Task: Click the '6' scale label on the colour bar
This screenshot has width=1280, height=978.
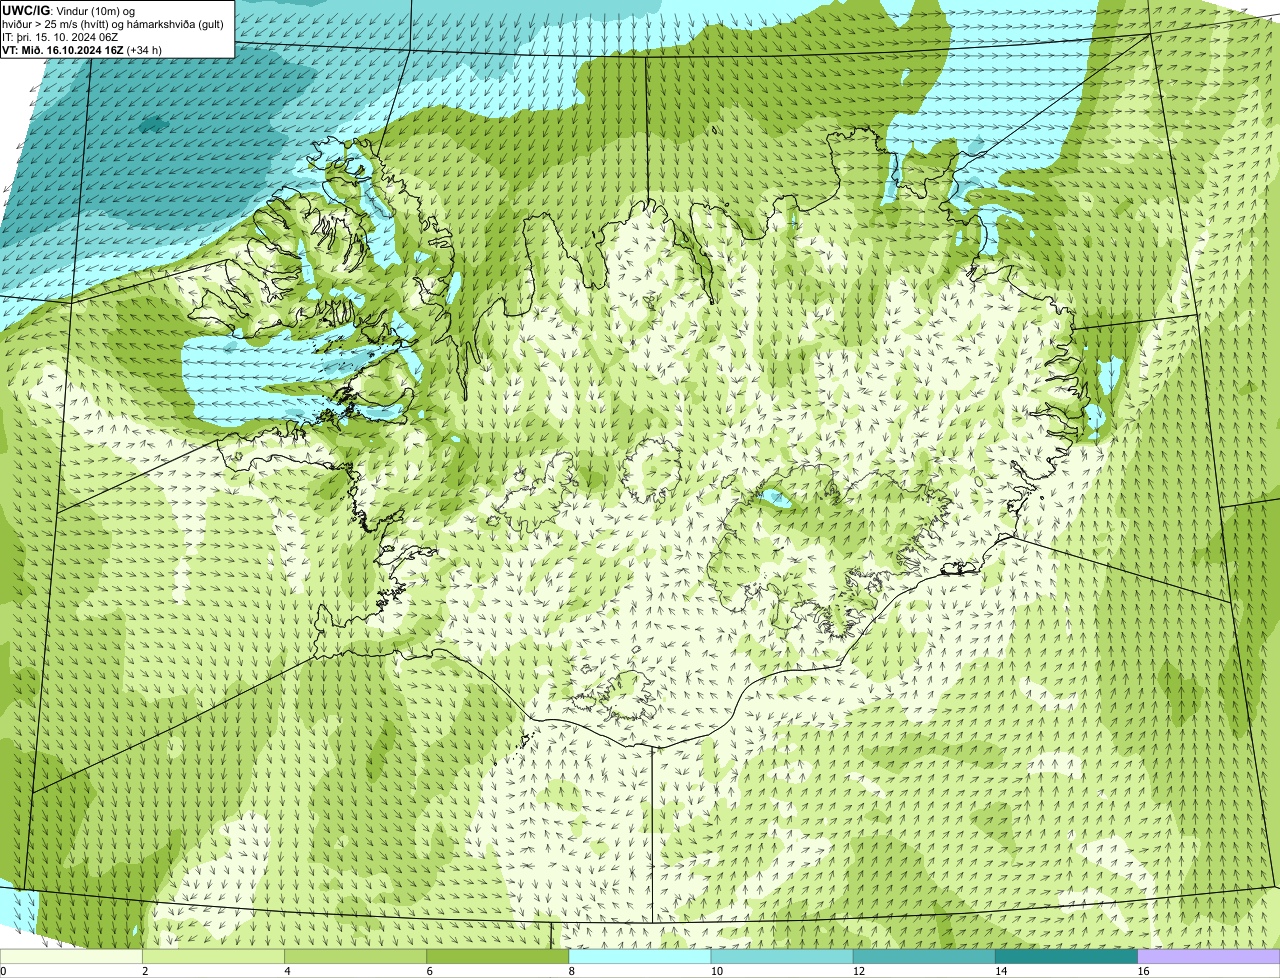Action: [x=430, y=971]
